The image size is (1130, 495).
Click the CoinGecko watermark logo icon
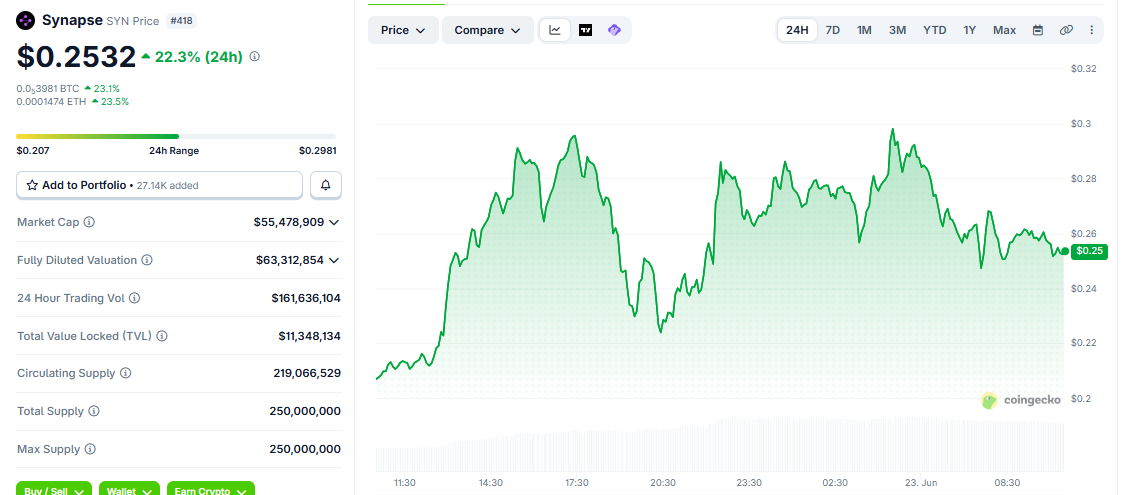(x=989, y=401)
